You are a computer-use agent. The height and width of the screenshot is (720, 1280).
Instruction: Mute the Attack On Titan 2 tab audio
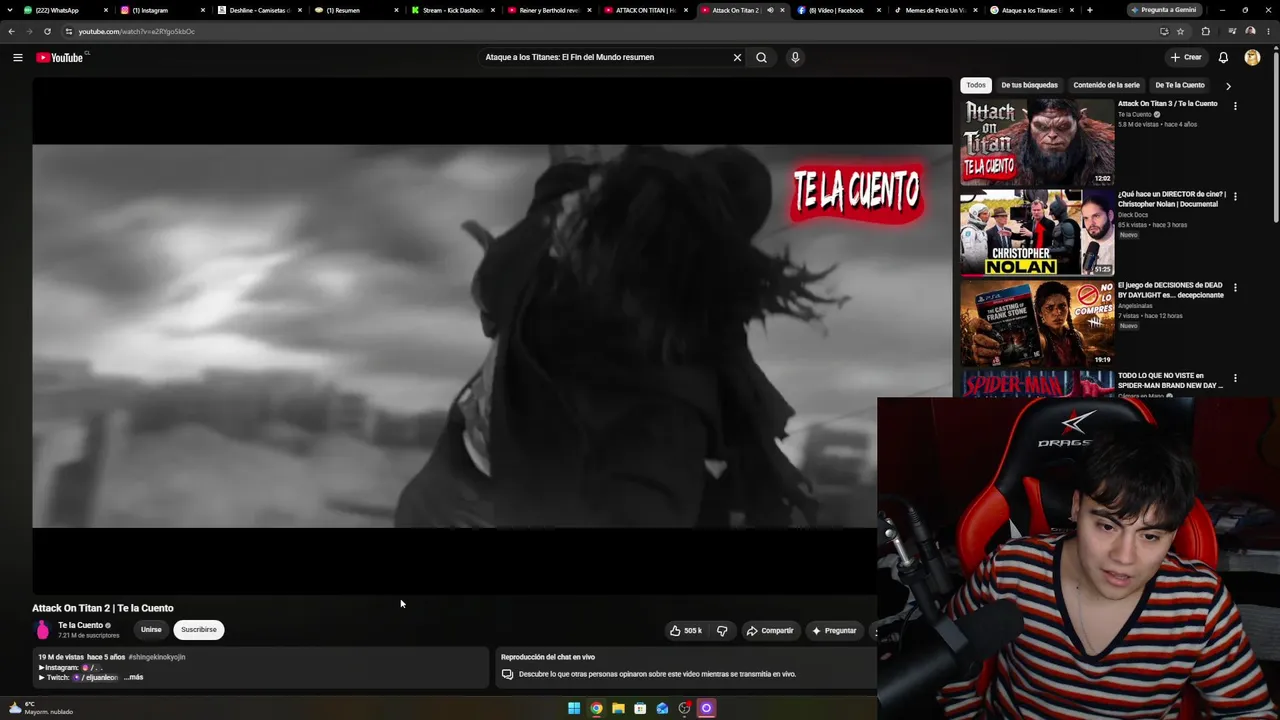click(770, 10)
